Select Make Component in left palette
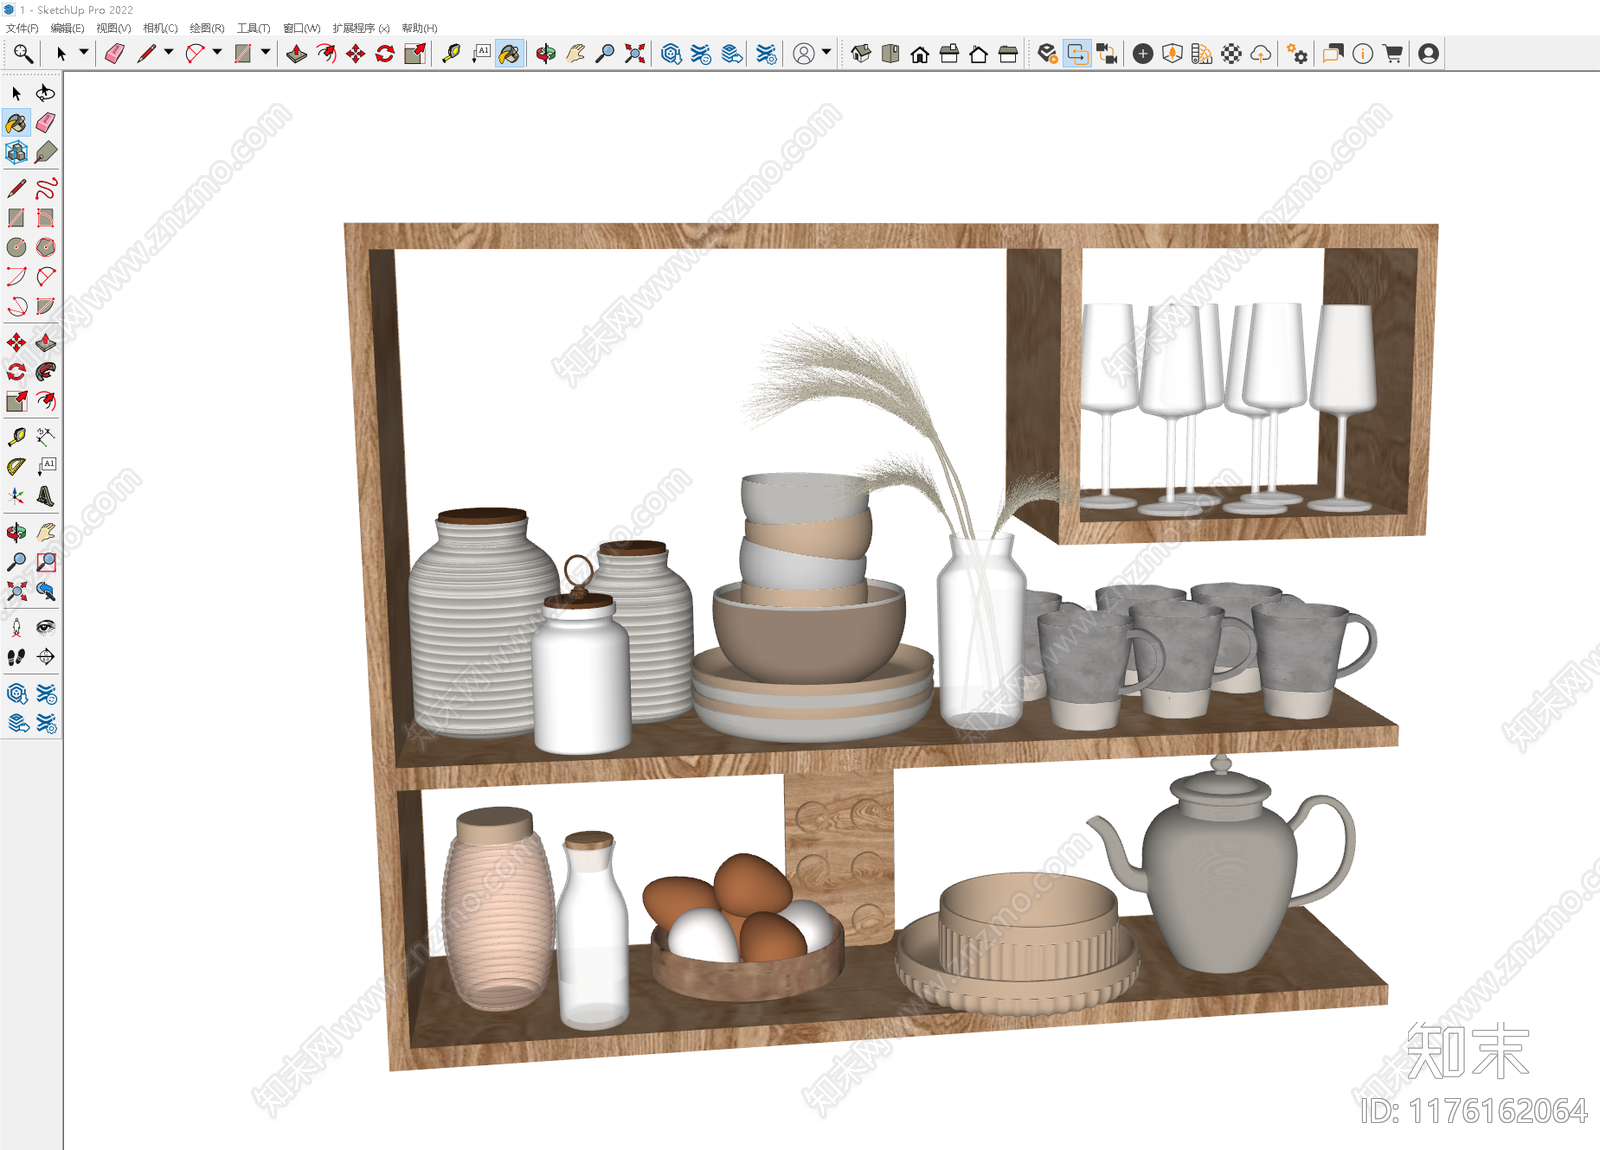The width and height of the screenshot is (1600, 1150). coord(16,152)
